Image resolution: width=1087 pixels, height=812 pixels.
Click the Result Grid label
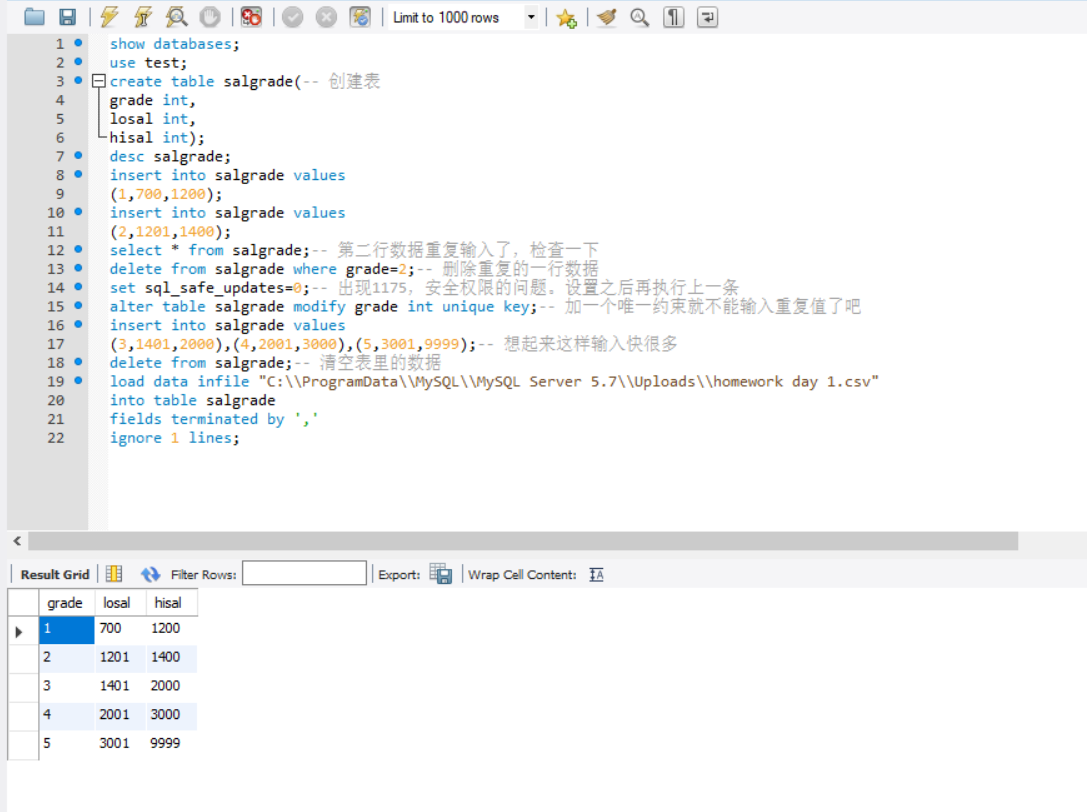pos(55,574)
